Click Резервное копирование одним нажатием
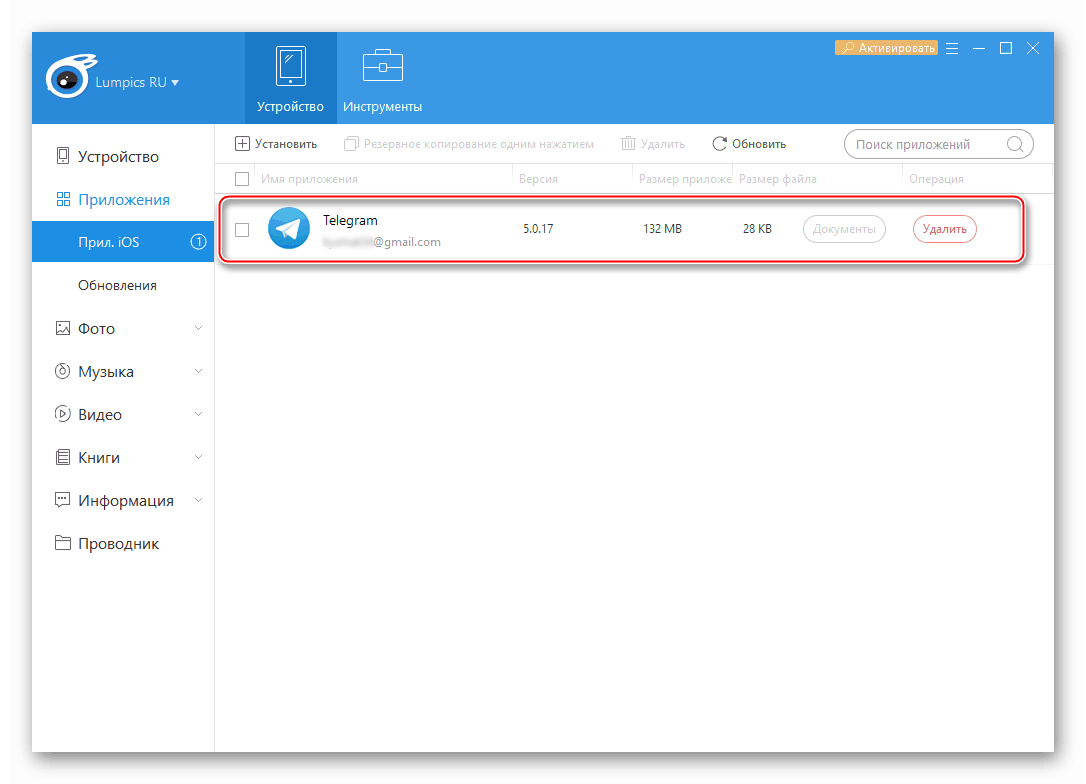The image size is (1086, 784). pos(469,144)
